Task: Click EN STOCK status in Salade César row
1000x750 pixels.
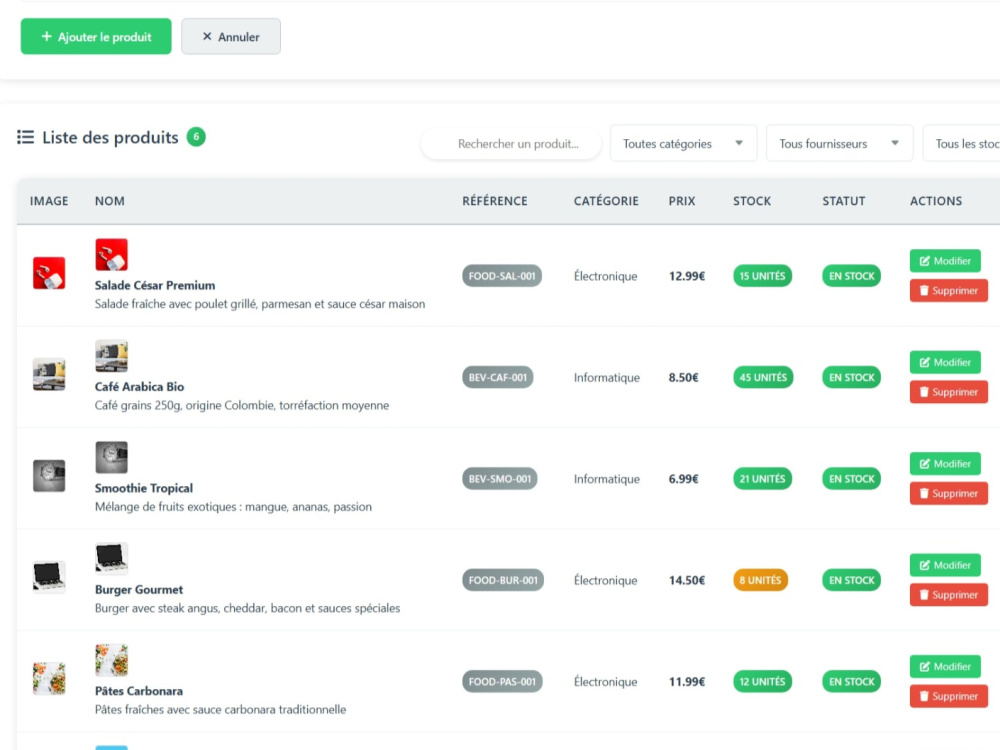Action: pos(851,276)
